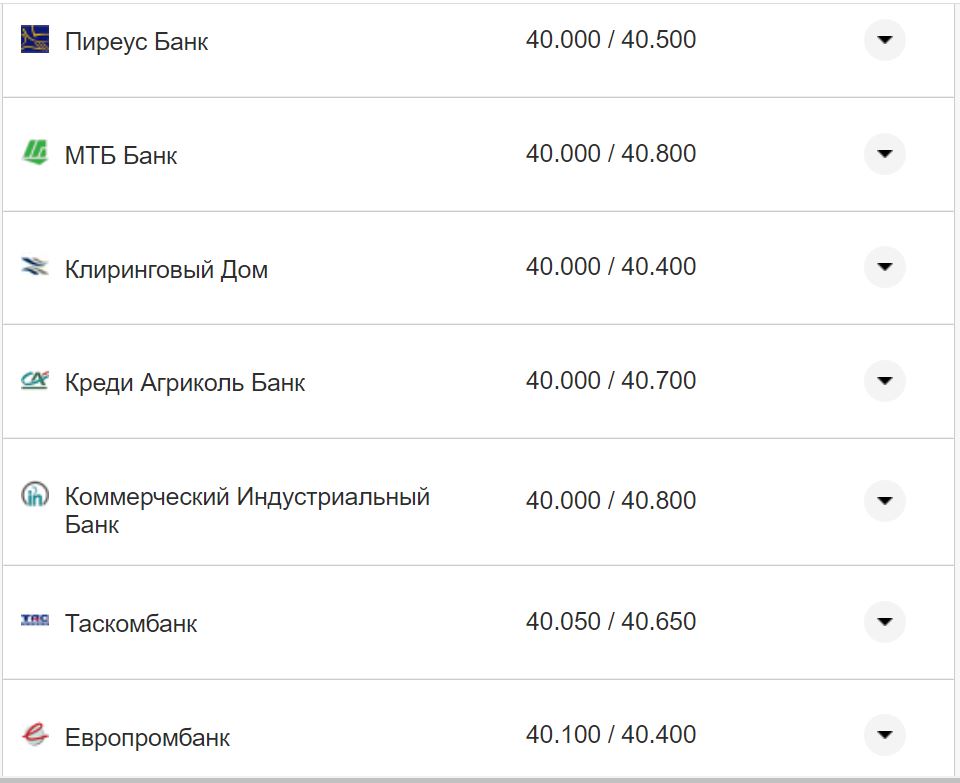The height and width of the screenshot is (783, 960).
Task: Click the МТБ Банк name text
Action: 121,155
